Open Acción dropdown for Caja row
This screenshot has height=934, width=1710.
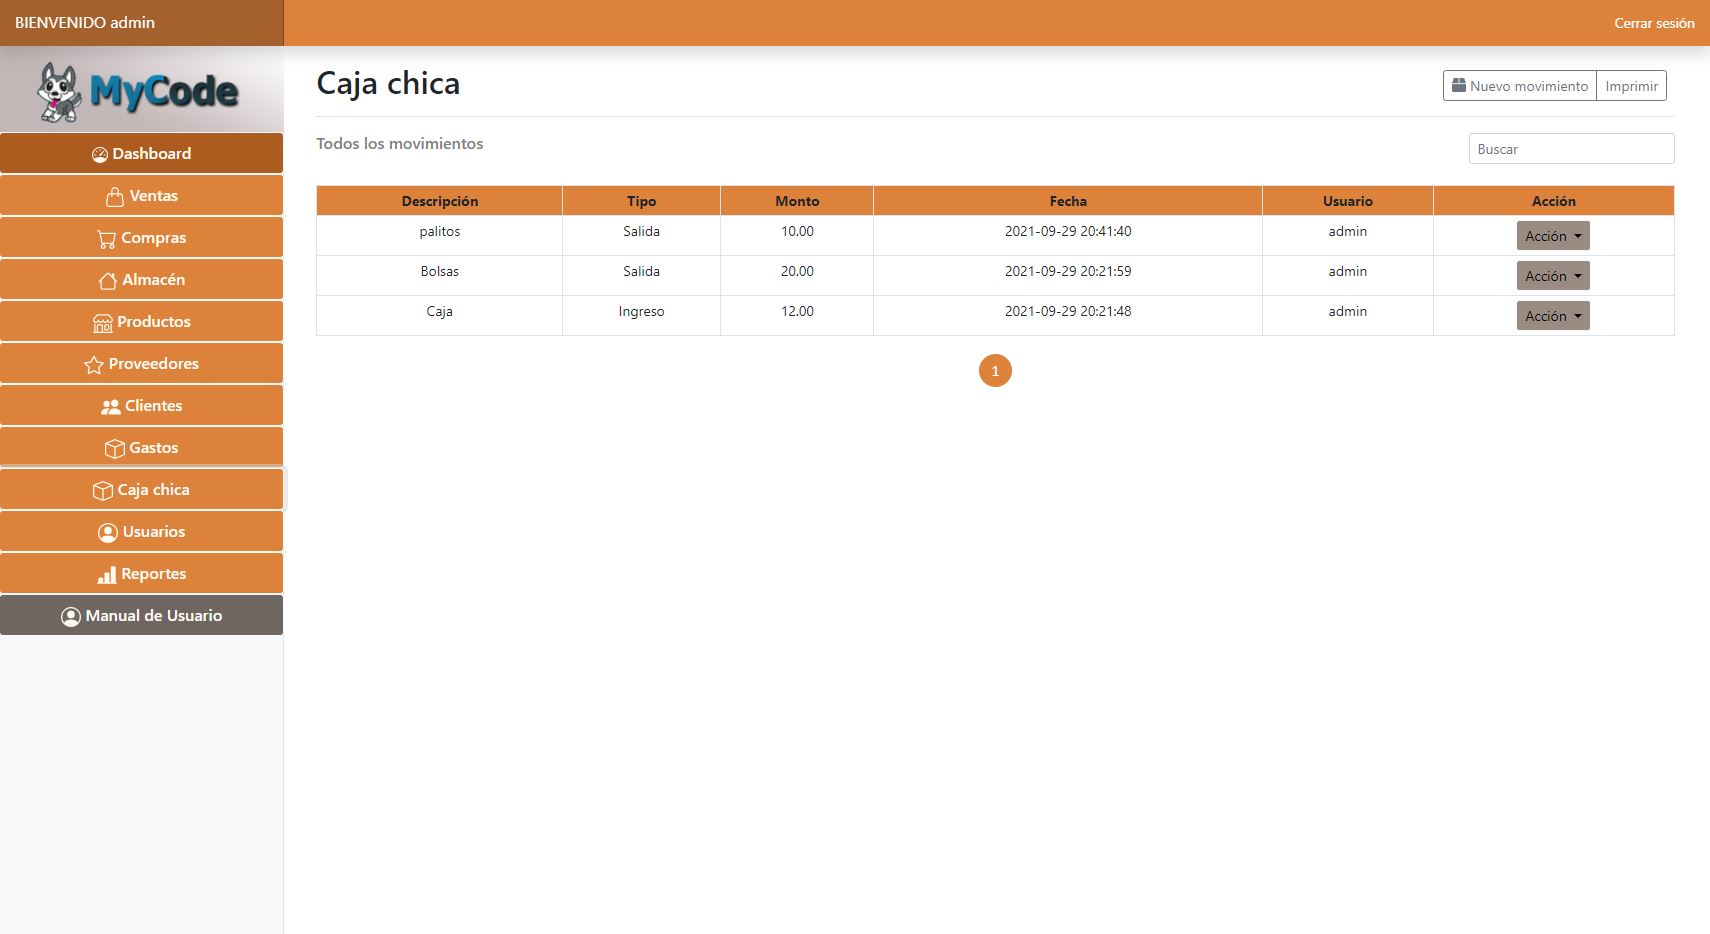click(1552, 316)
